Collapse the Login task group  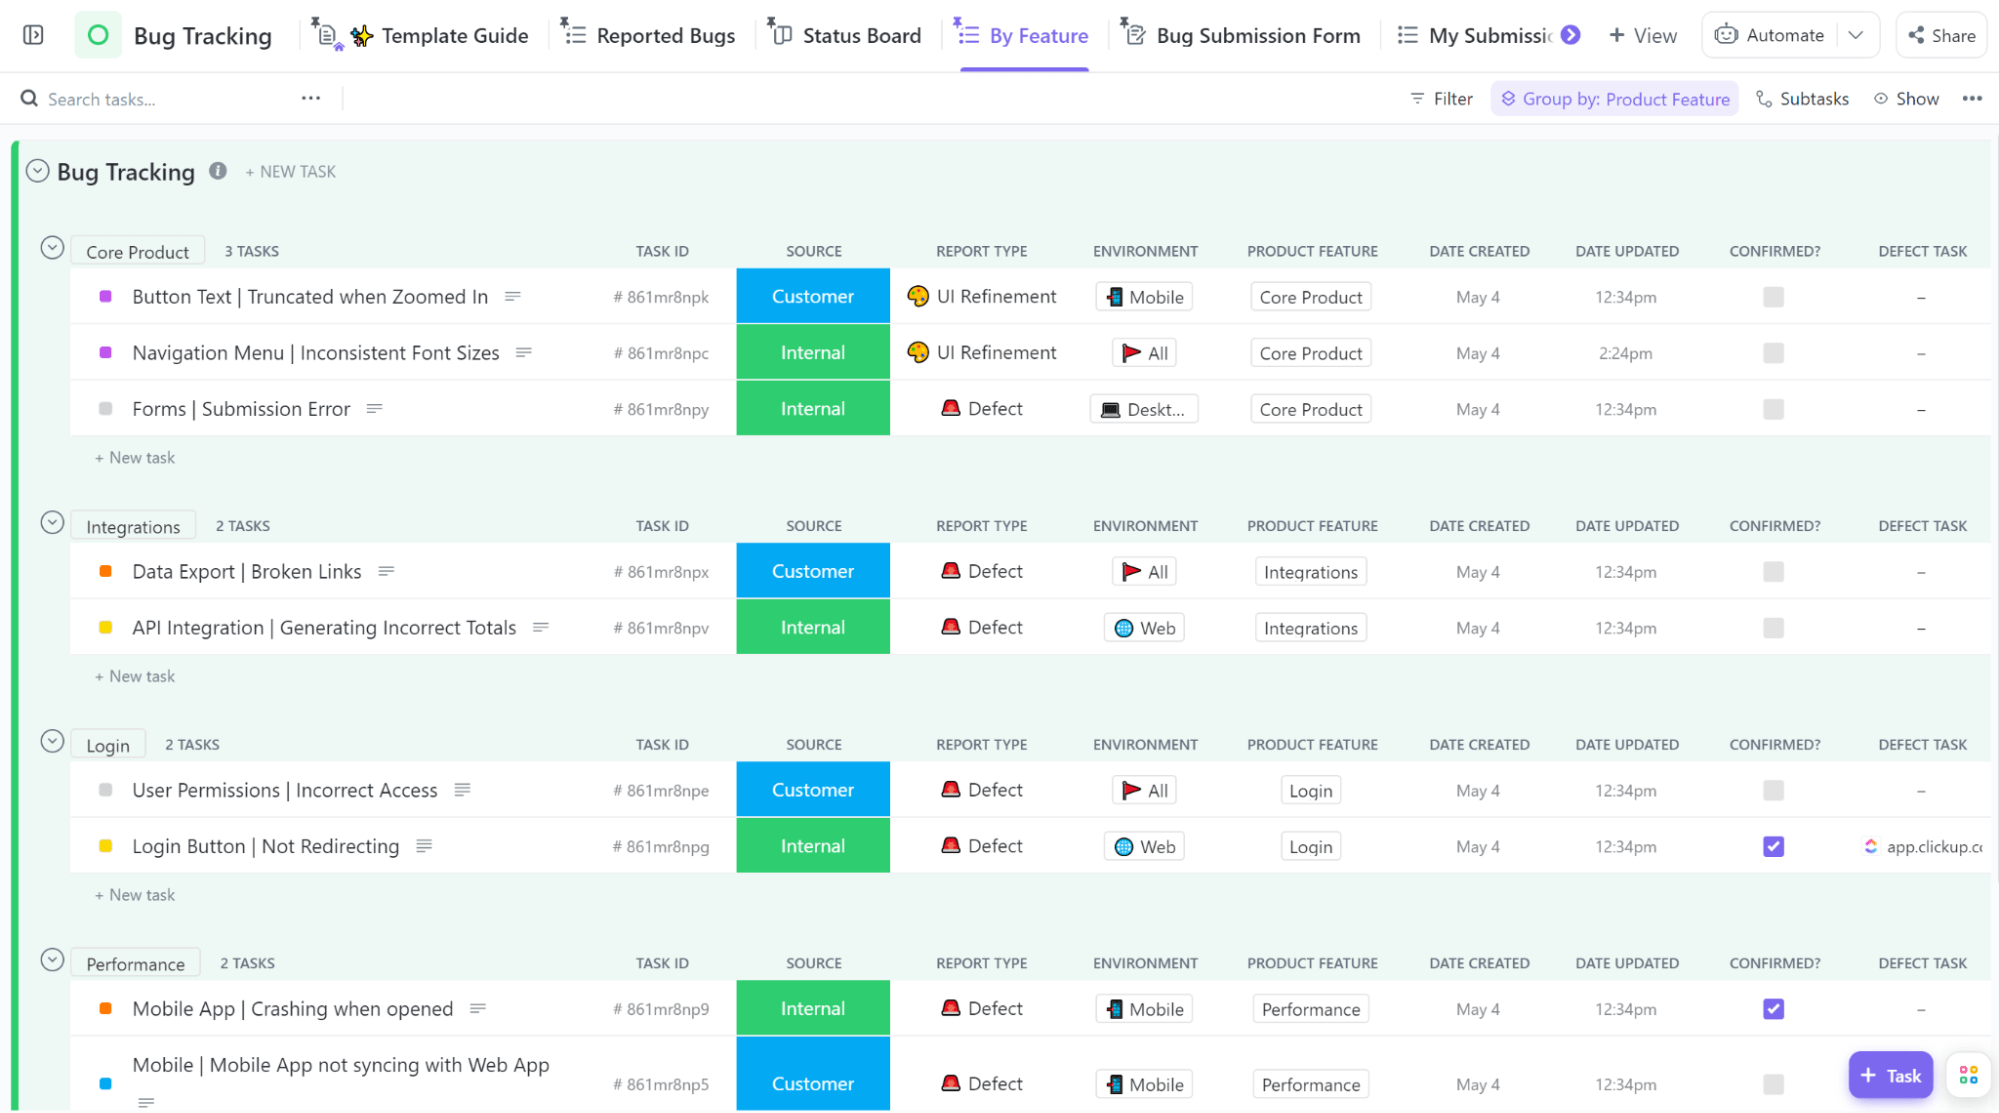point(52,742)
